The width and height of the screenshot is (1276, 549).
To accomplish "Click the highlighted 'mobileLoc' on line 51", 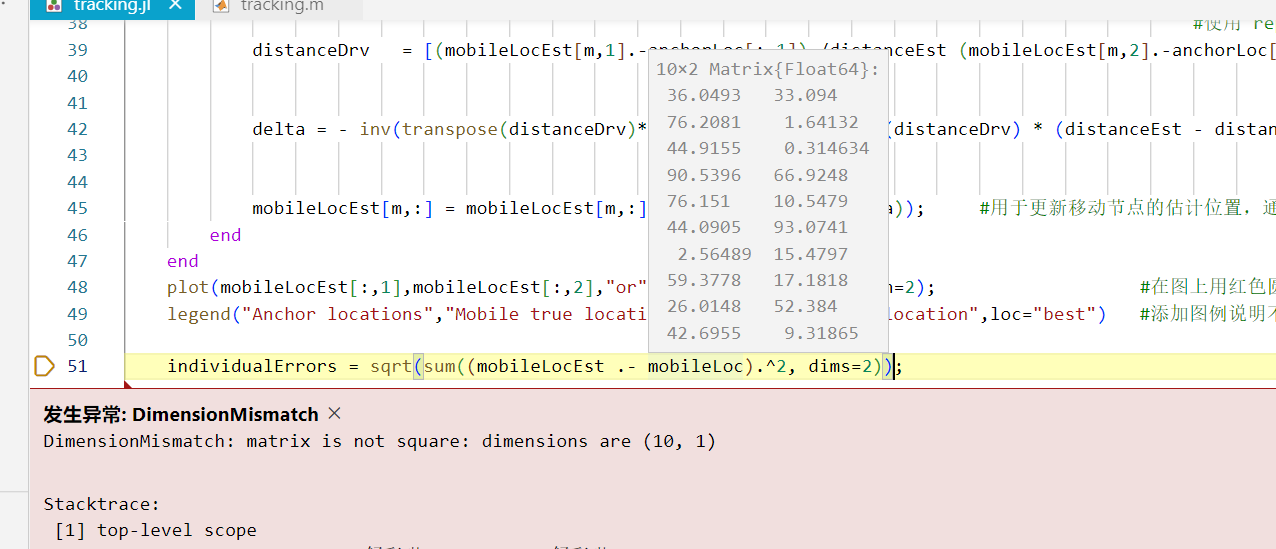I will click(695, 366).
